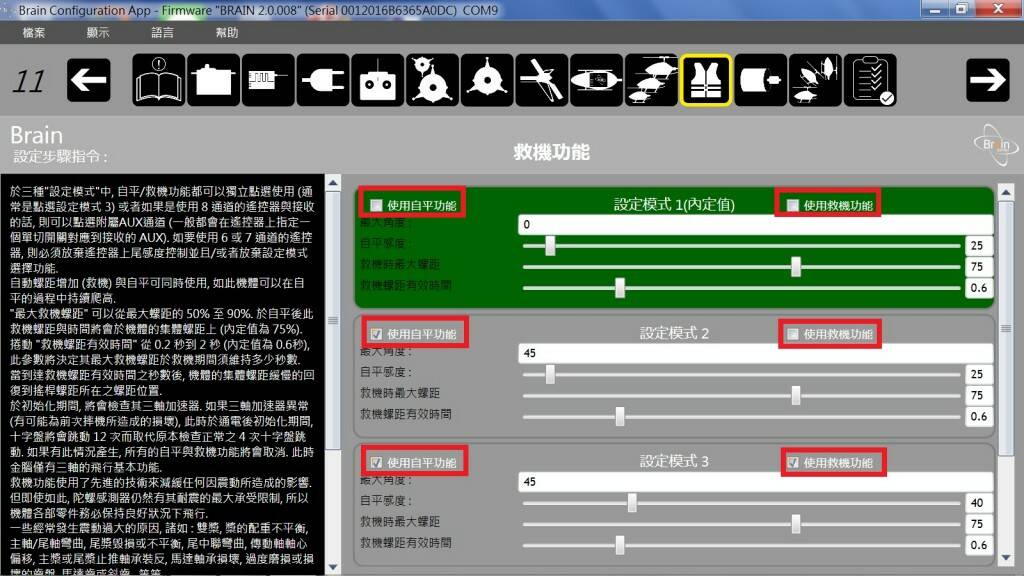Minimize the Brain Configuration App window

(935, 9)
